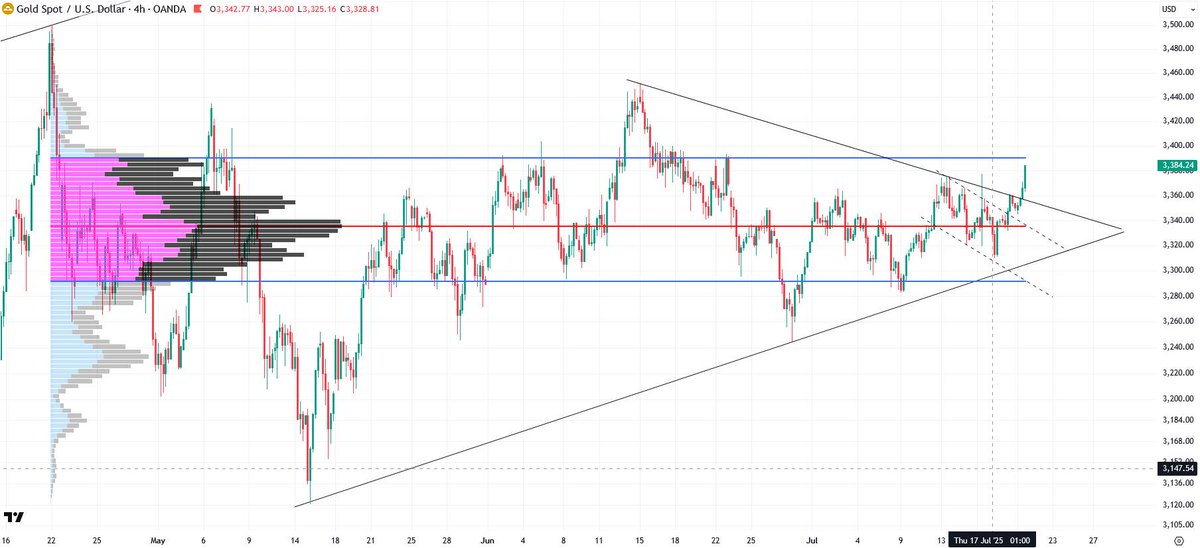Click the 3,136.00 price axis label
1200x548 pixels.
point(1176,483)
